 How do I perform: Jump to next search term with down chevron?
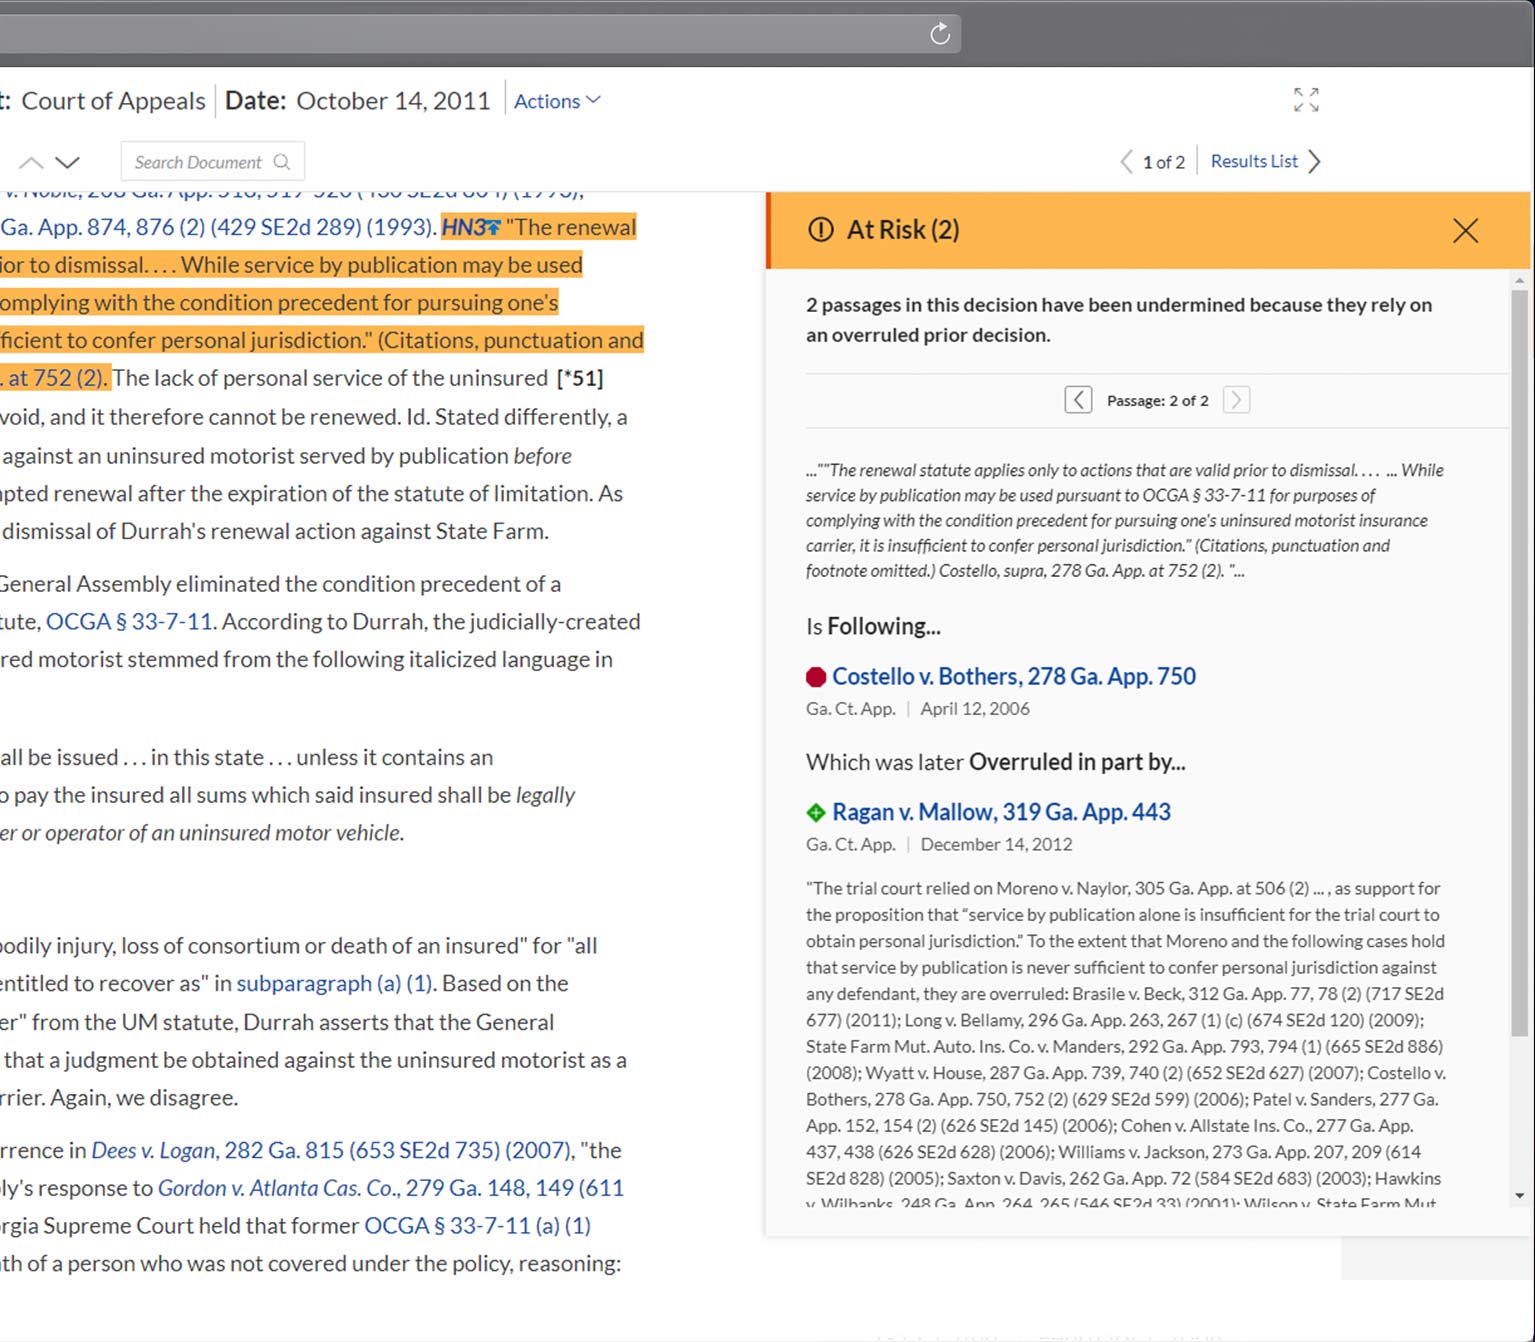coord(67,162)
